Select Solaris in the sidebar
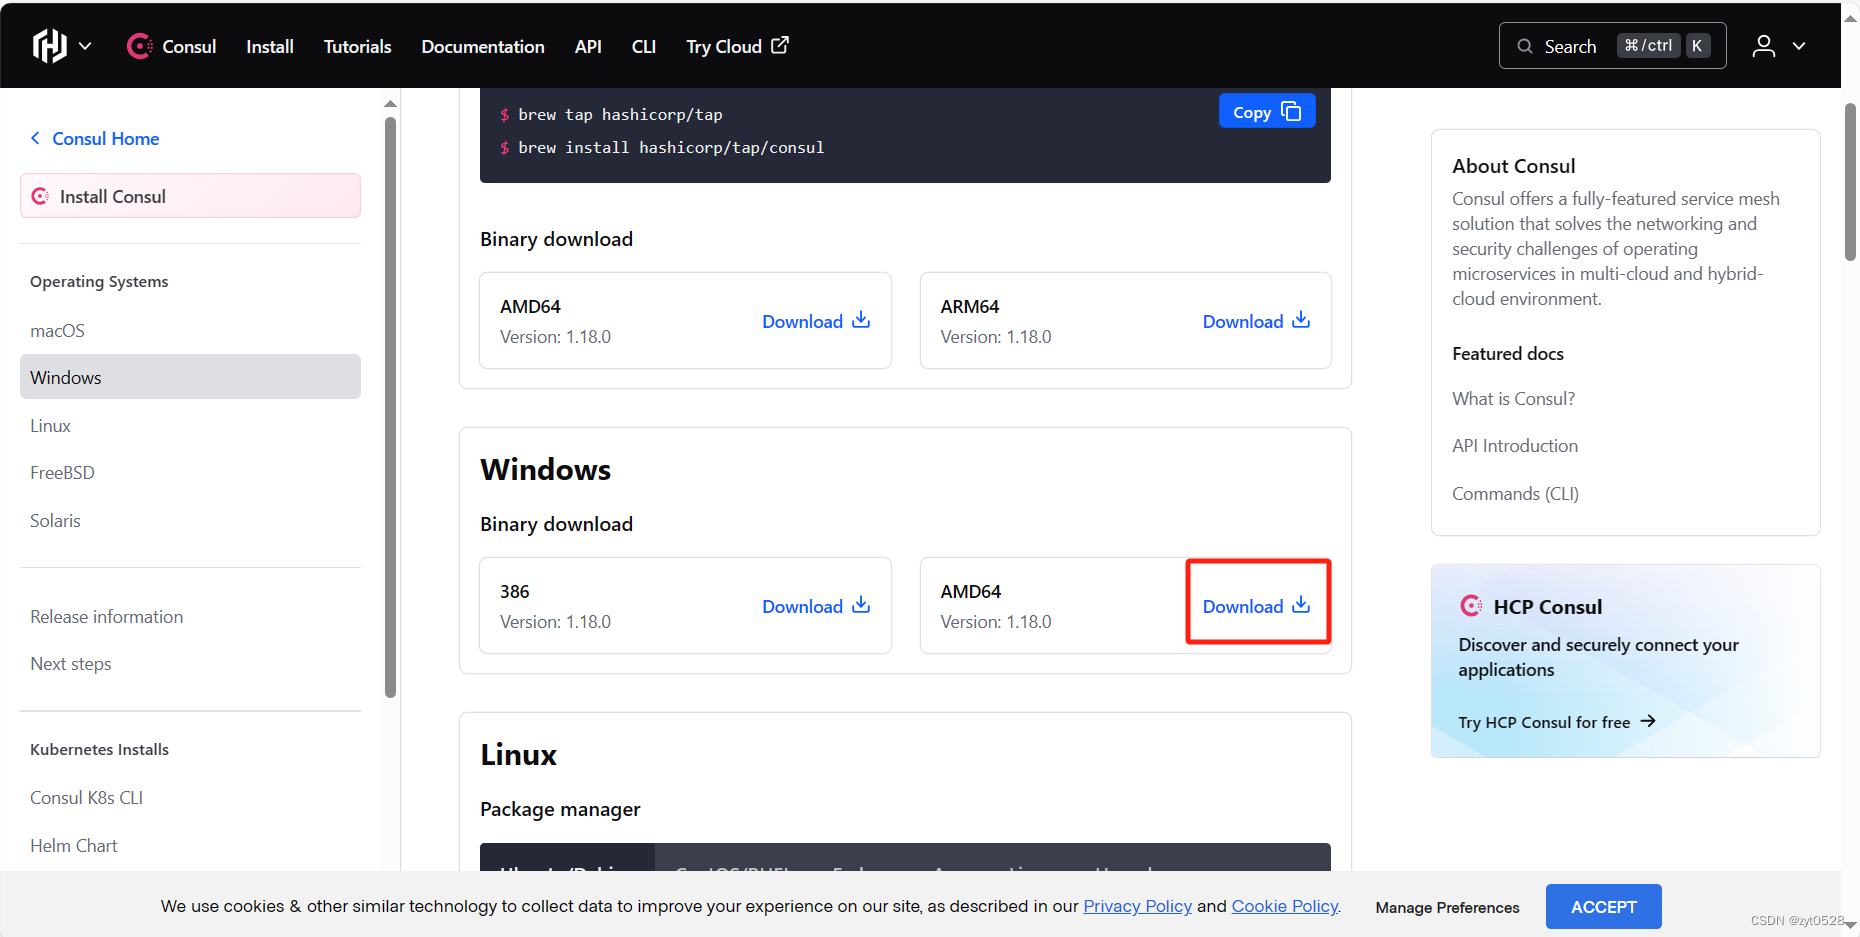Screen dimensions: 1860x937 55,520
